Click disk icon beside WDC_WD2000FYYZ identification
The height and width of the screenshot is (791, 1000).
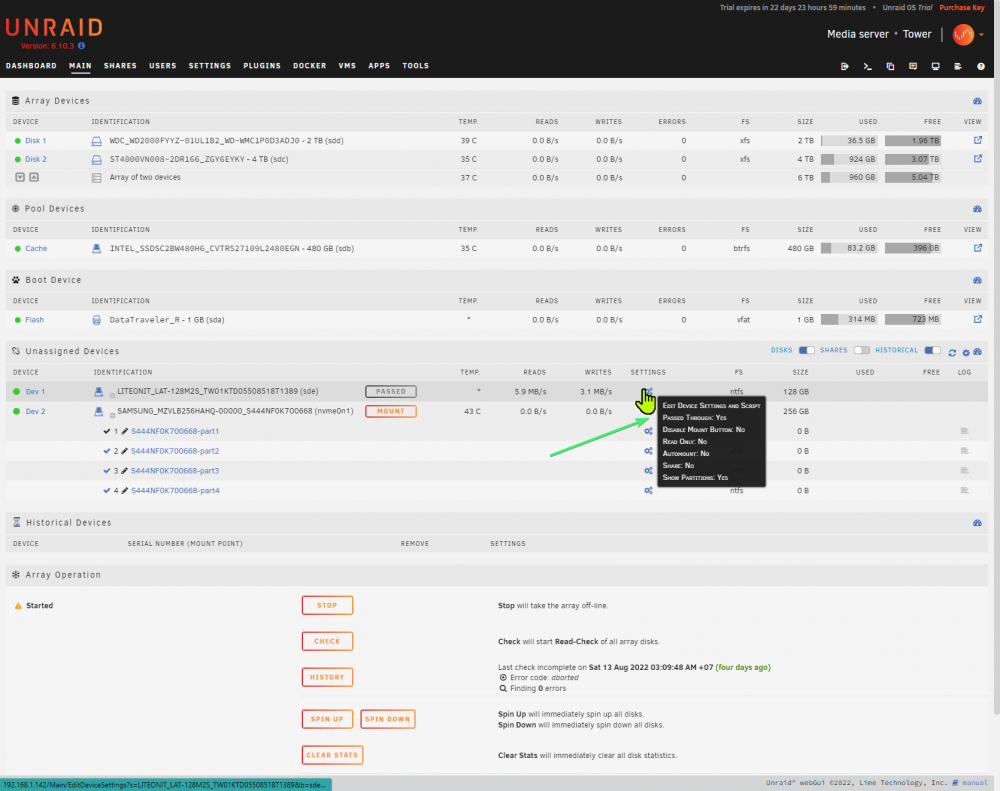coord(96,141)
